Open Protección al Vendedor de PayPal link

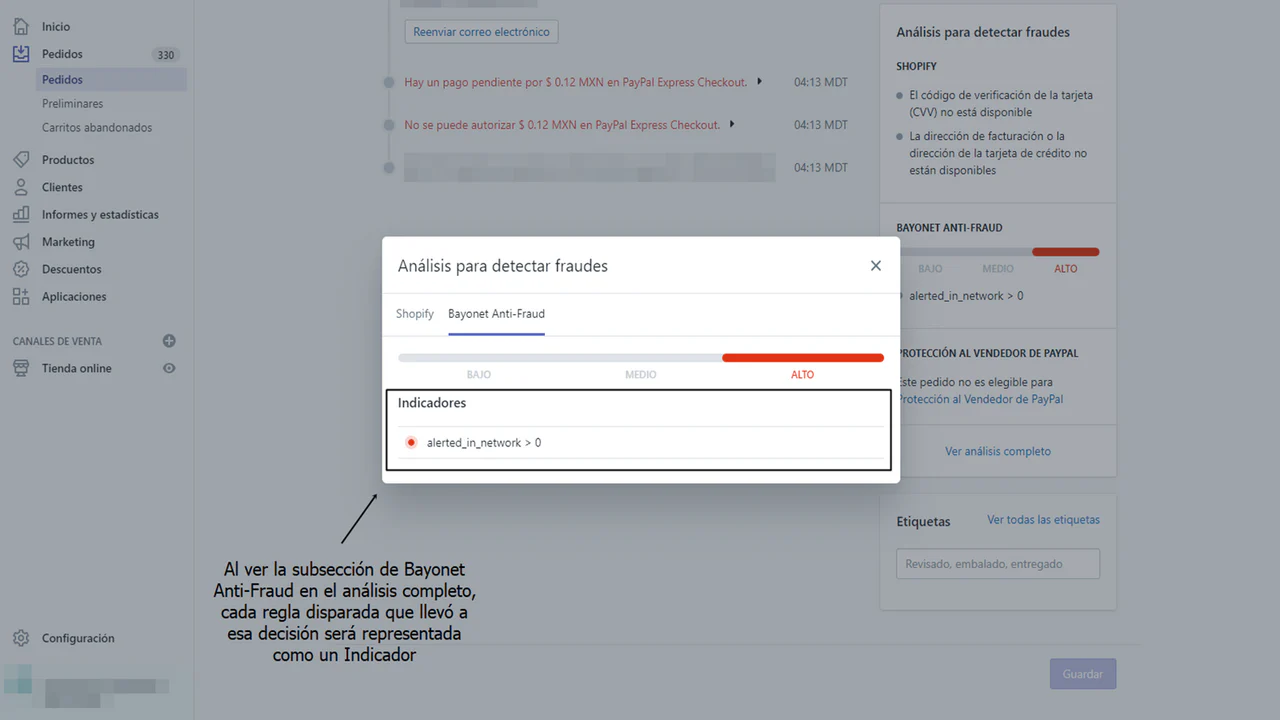pyautogui.click(x=980, y=399)
